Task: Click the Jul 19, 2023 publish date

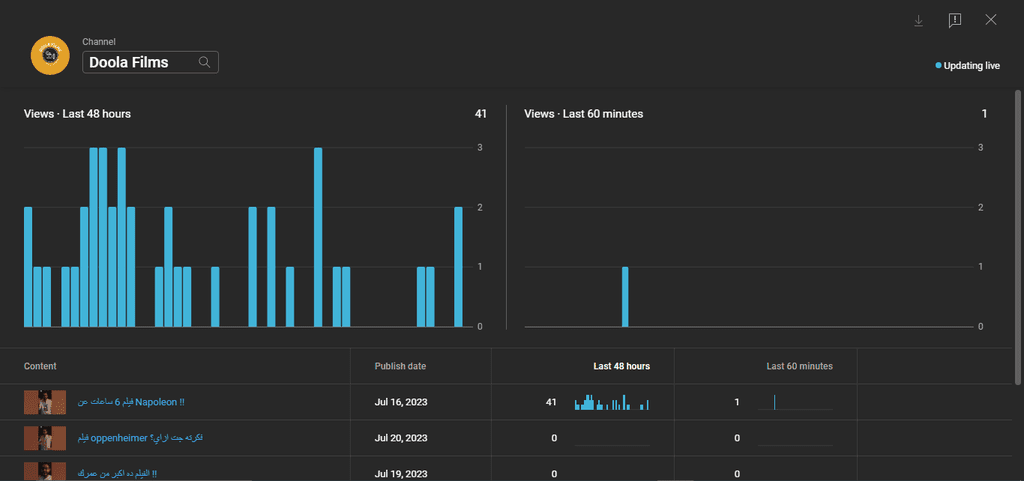Action: [400, 474]
